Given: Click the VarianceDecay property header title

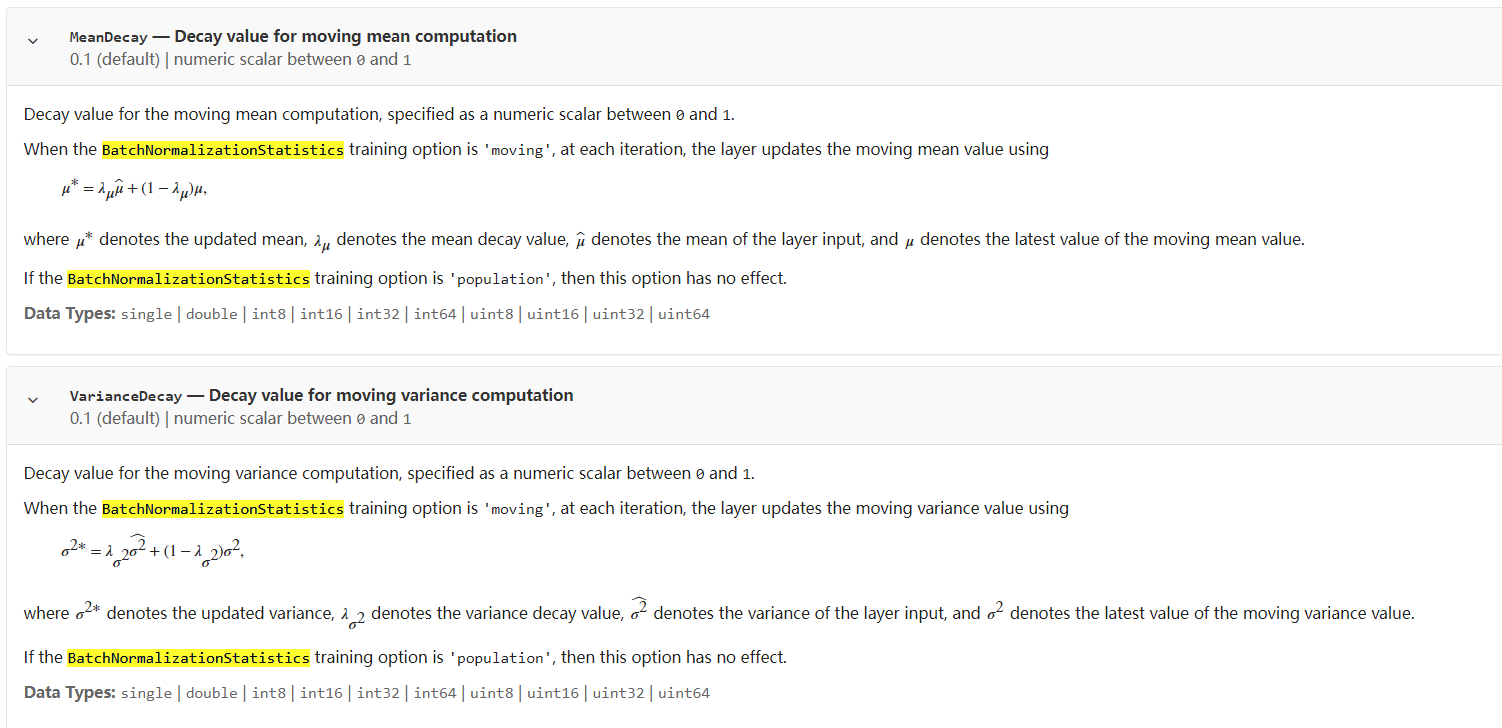Looking at the screenshot, I should pyautogui.click(x=321, y=396).
